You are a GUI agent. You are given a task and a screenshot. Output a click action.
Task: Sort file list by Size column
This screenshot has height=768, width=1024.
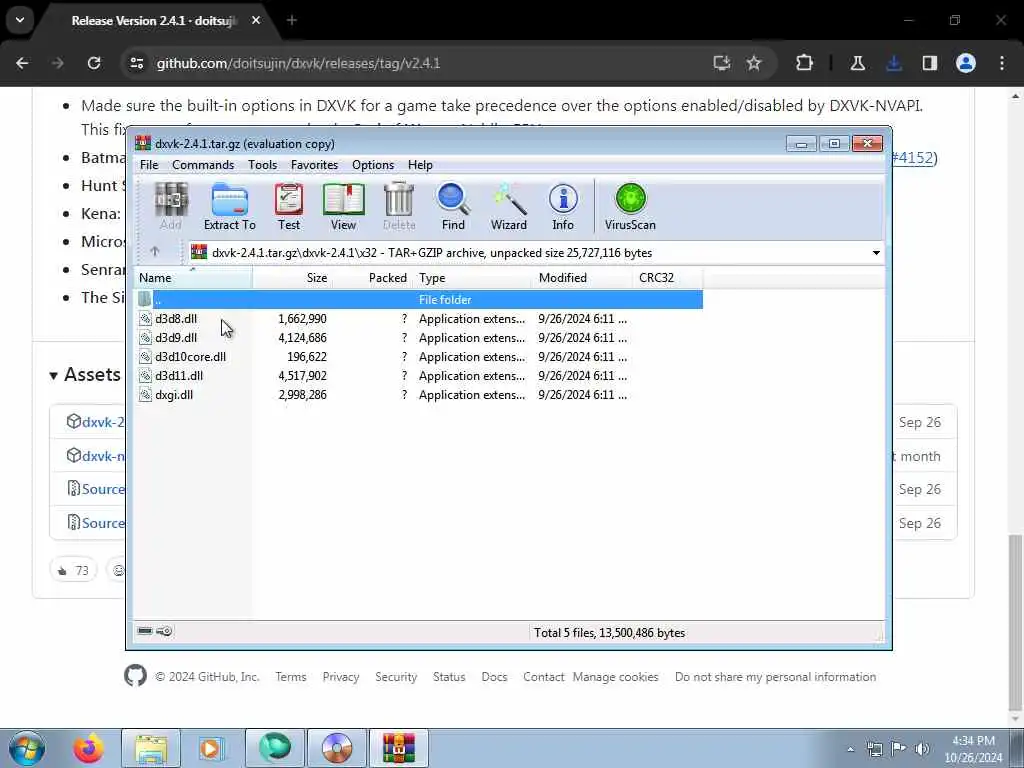coord(292,278)
